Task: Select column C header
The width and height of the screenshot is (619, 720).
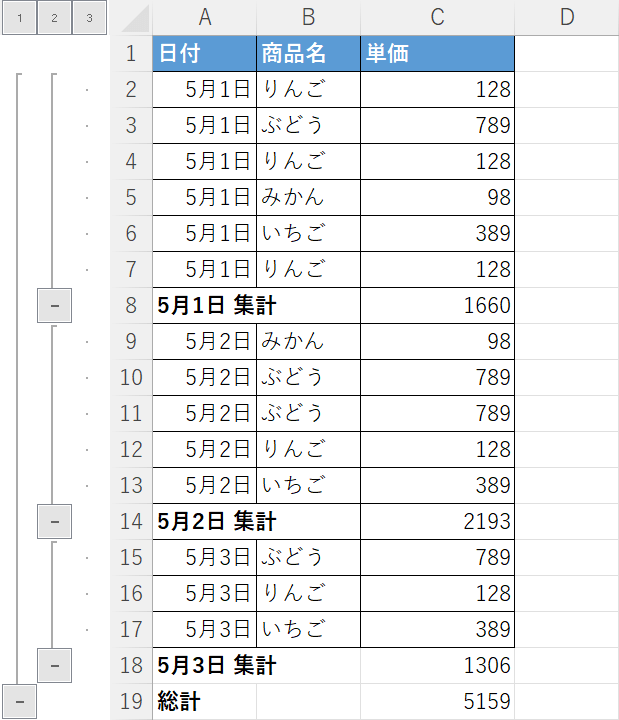Action: [437, 17]
